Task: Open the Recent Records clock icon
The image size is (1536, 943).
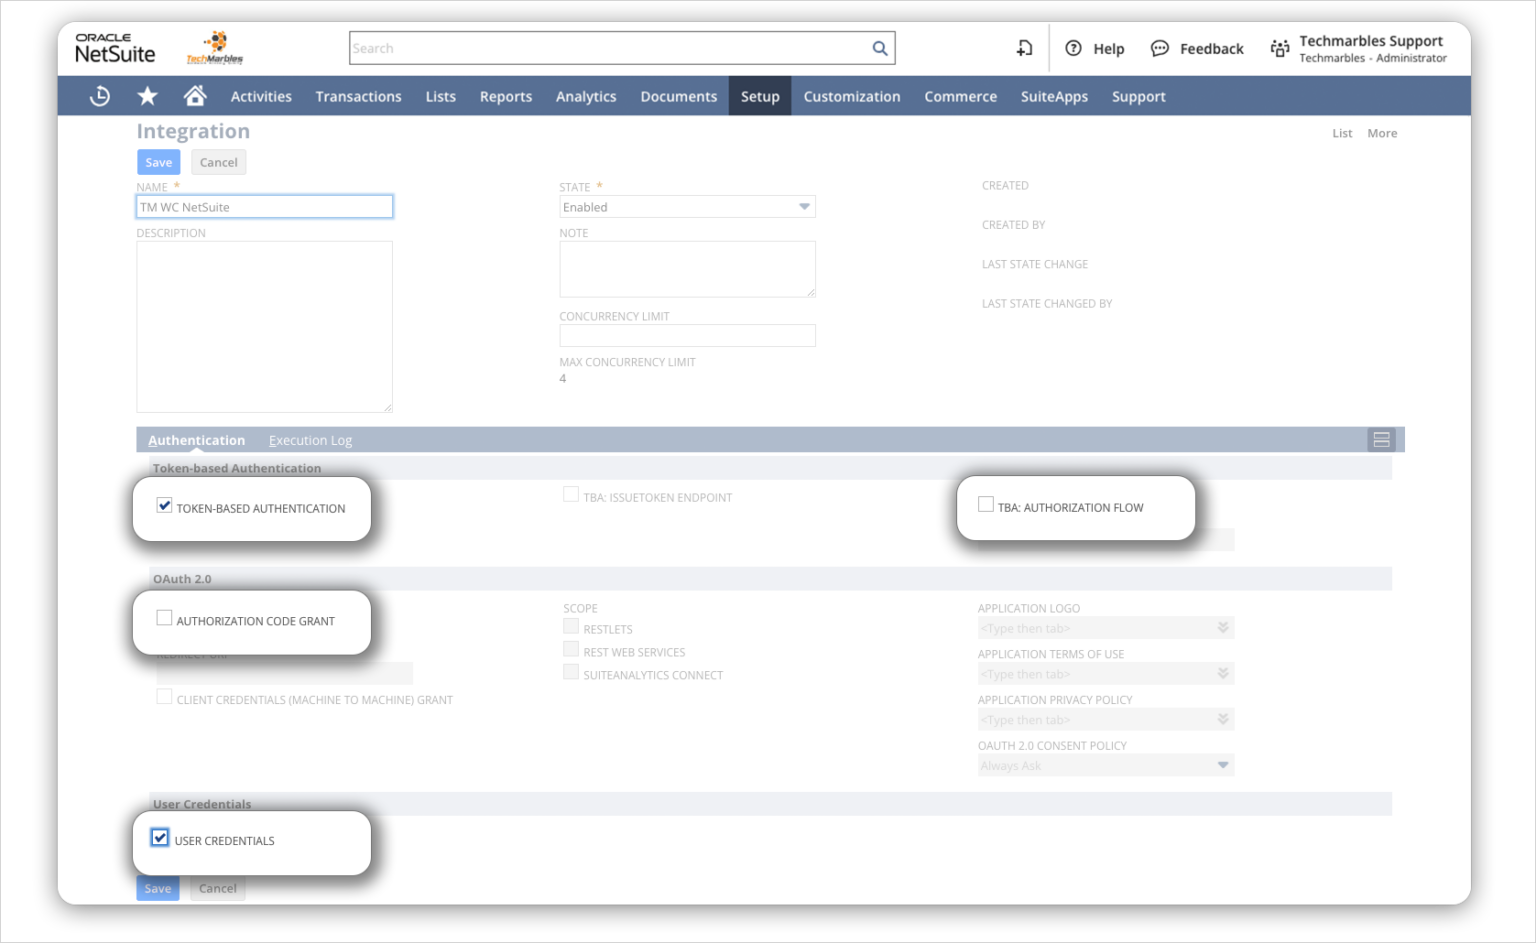Action: pos(100,96)
